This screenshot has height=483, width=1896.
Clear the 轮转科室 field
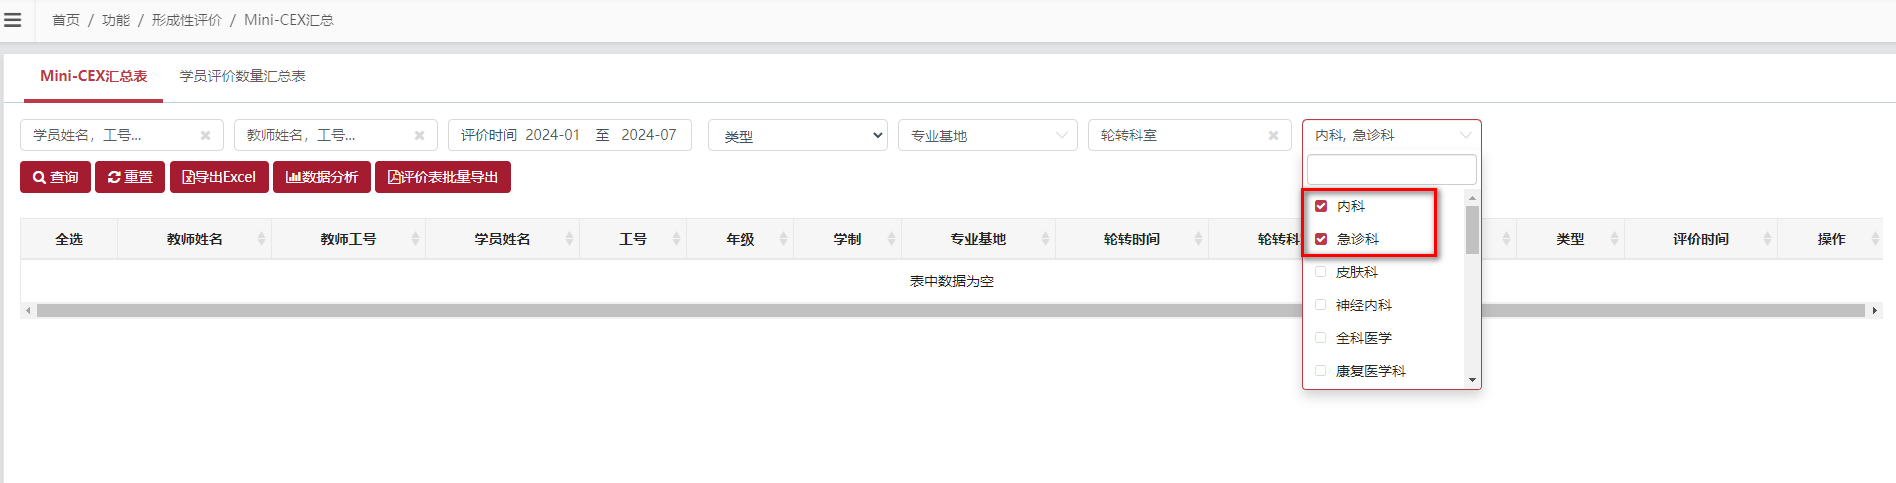point(1273,136)
